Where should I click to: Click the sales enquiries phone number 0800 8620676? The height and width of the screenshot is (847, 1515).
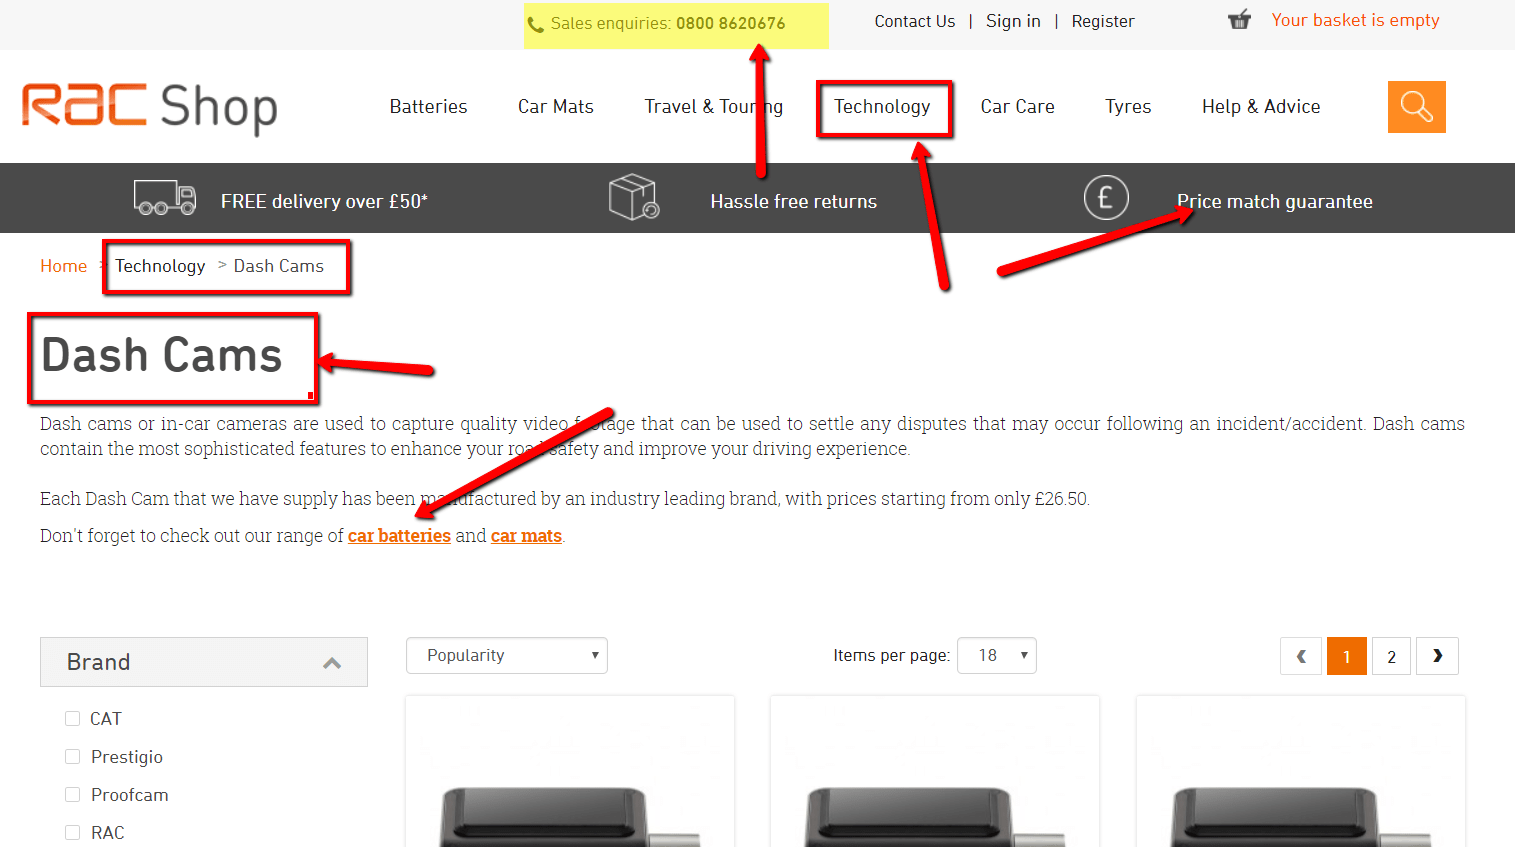[x=731, y=23]
